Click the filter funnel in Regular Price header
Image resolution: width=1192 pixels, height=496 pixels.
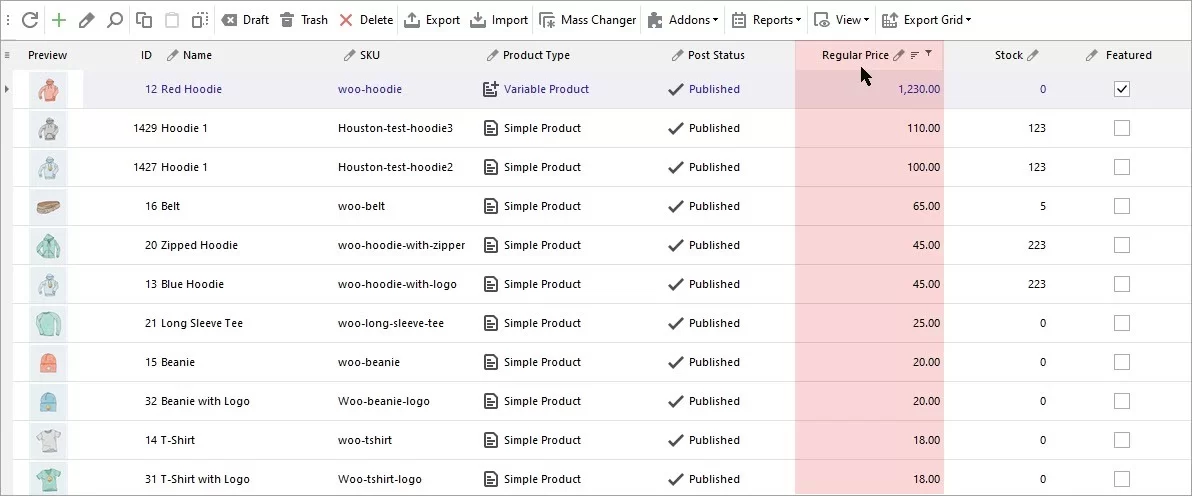pyautogui.click(x=929, y=55)
